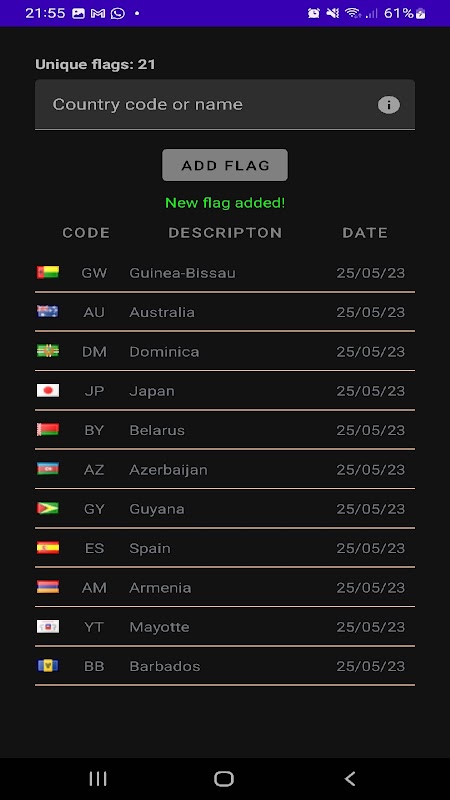Tap the Australia flag icon
Screen dimensions: 450x800
tap(48, 312)
